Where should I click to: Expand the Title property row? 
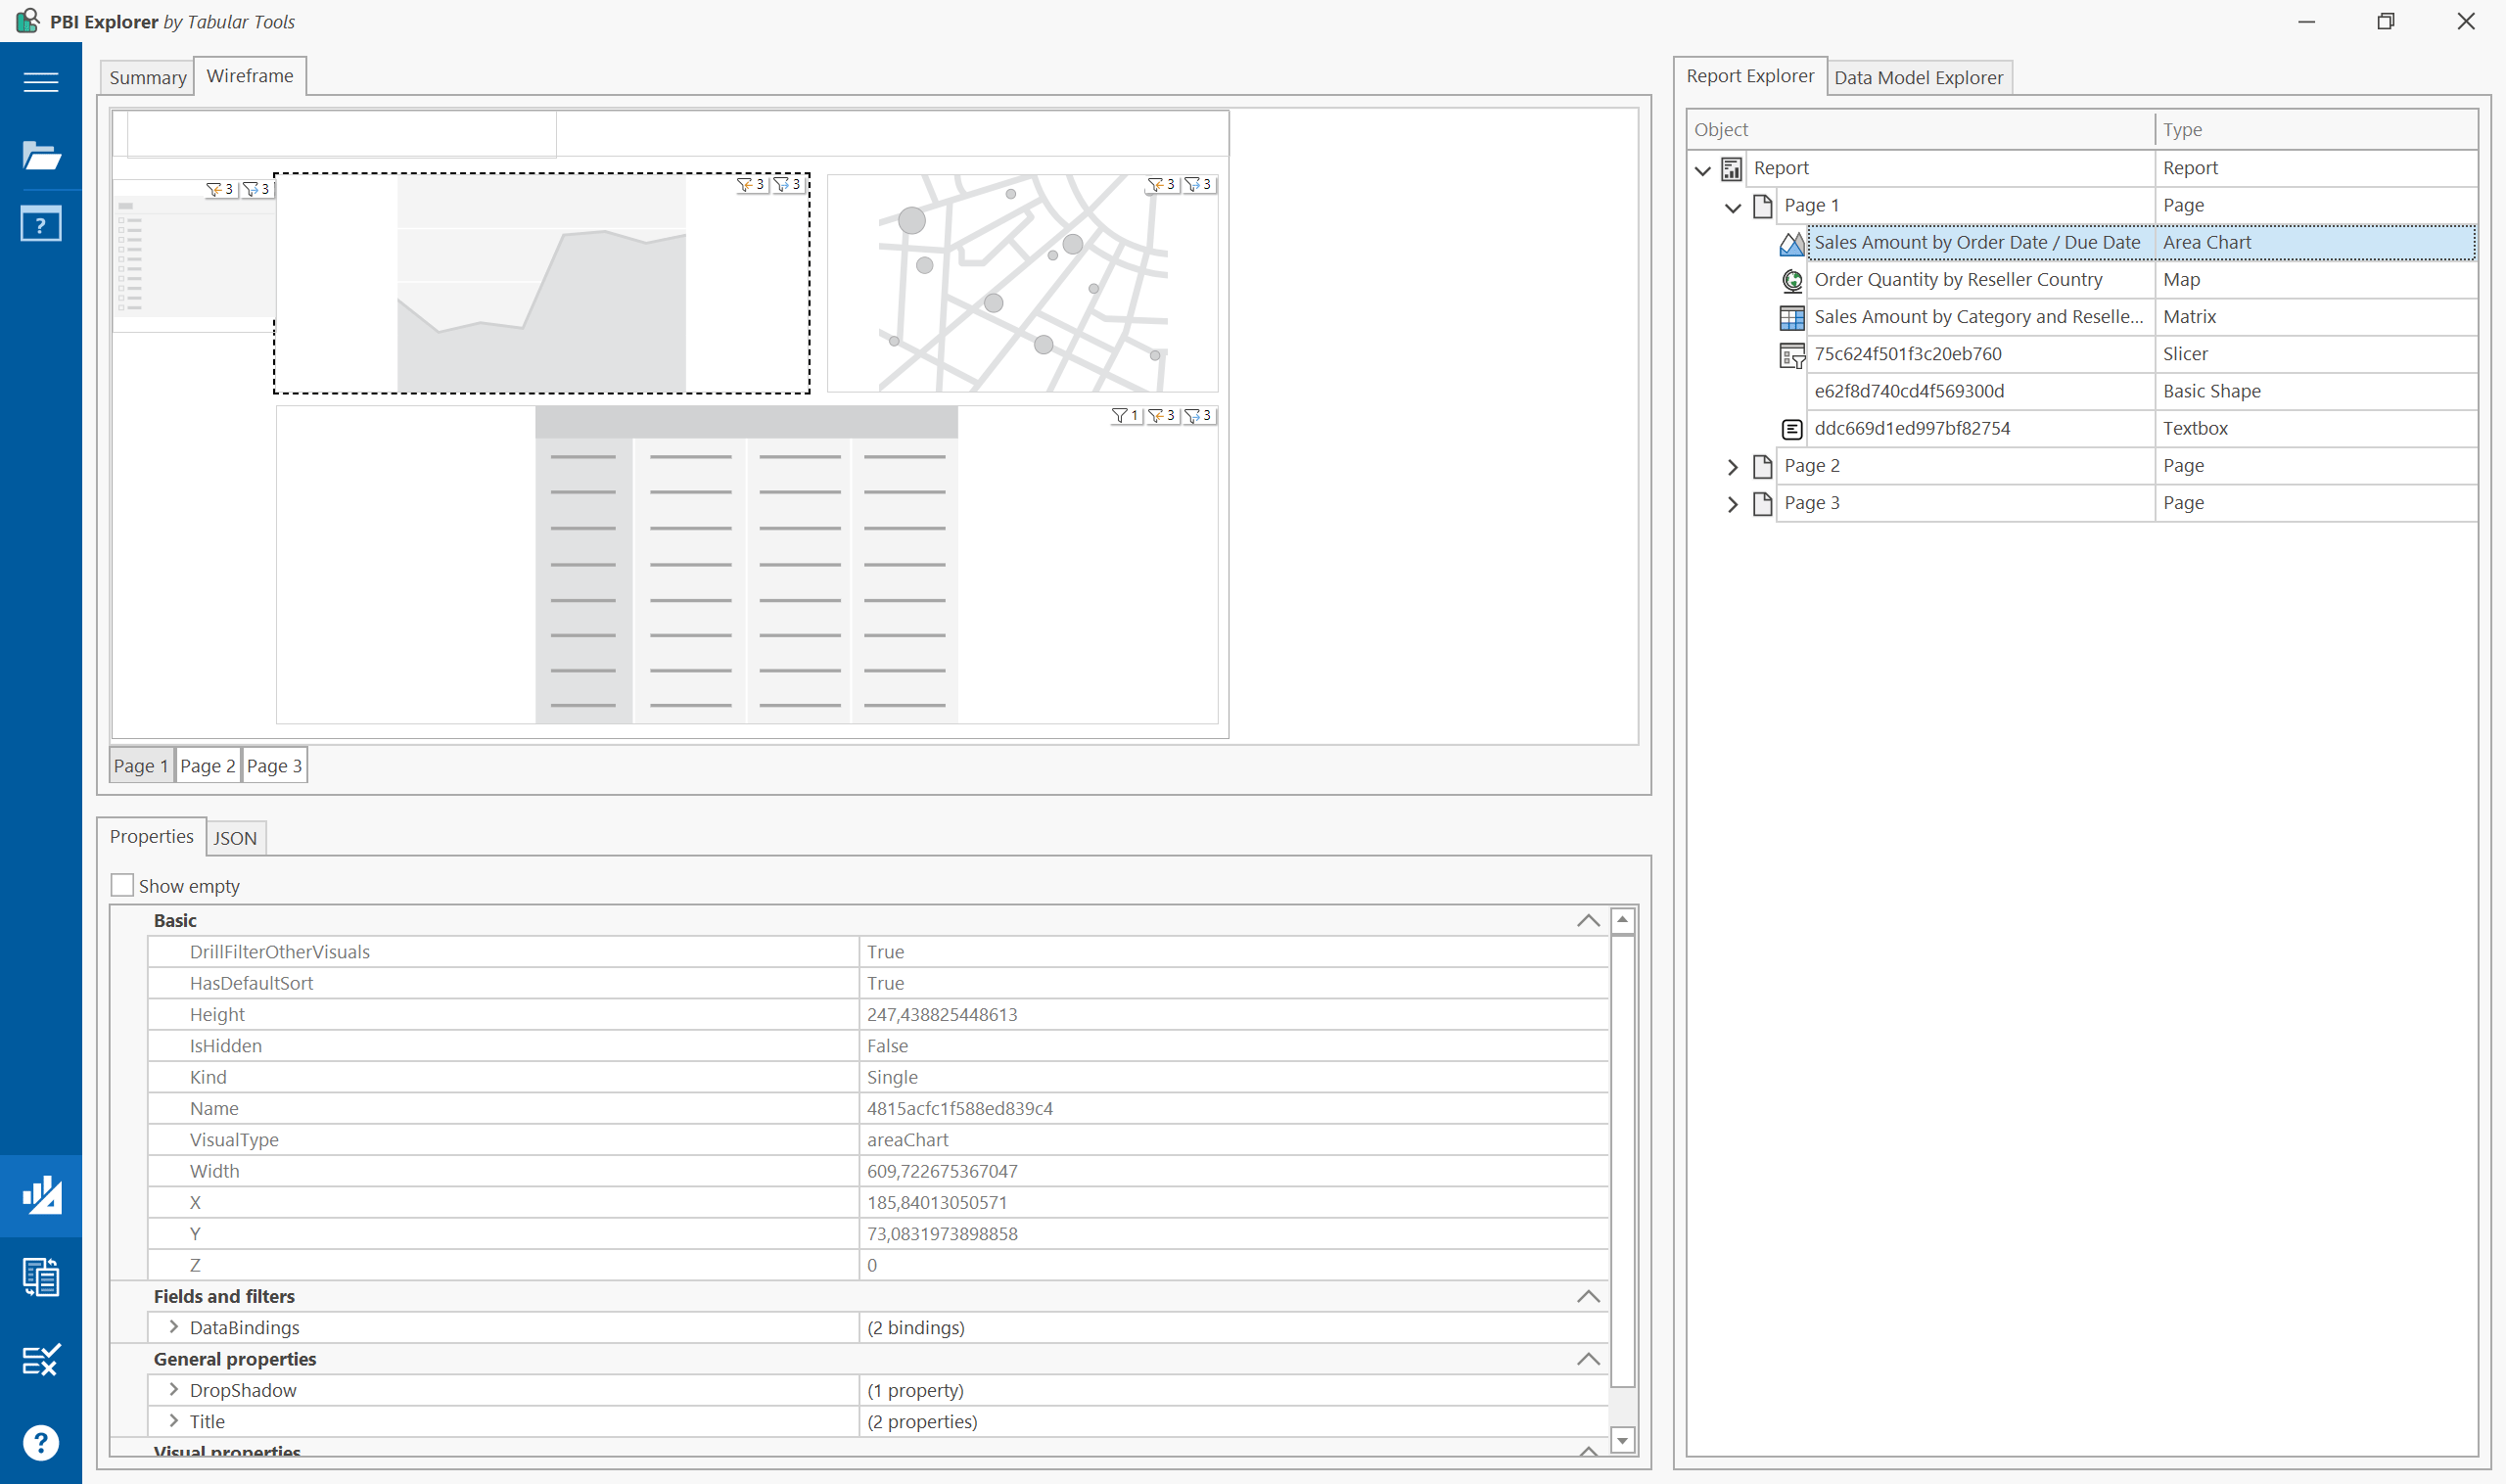(174, 1421)
